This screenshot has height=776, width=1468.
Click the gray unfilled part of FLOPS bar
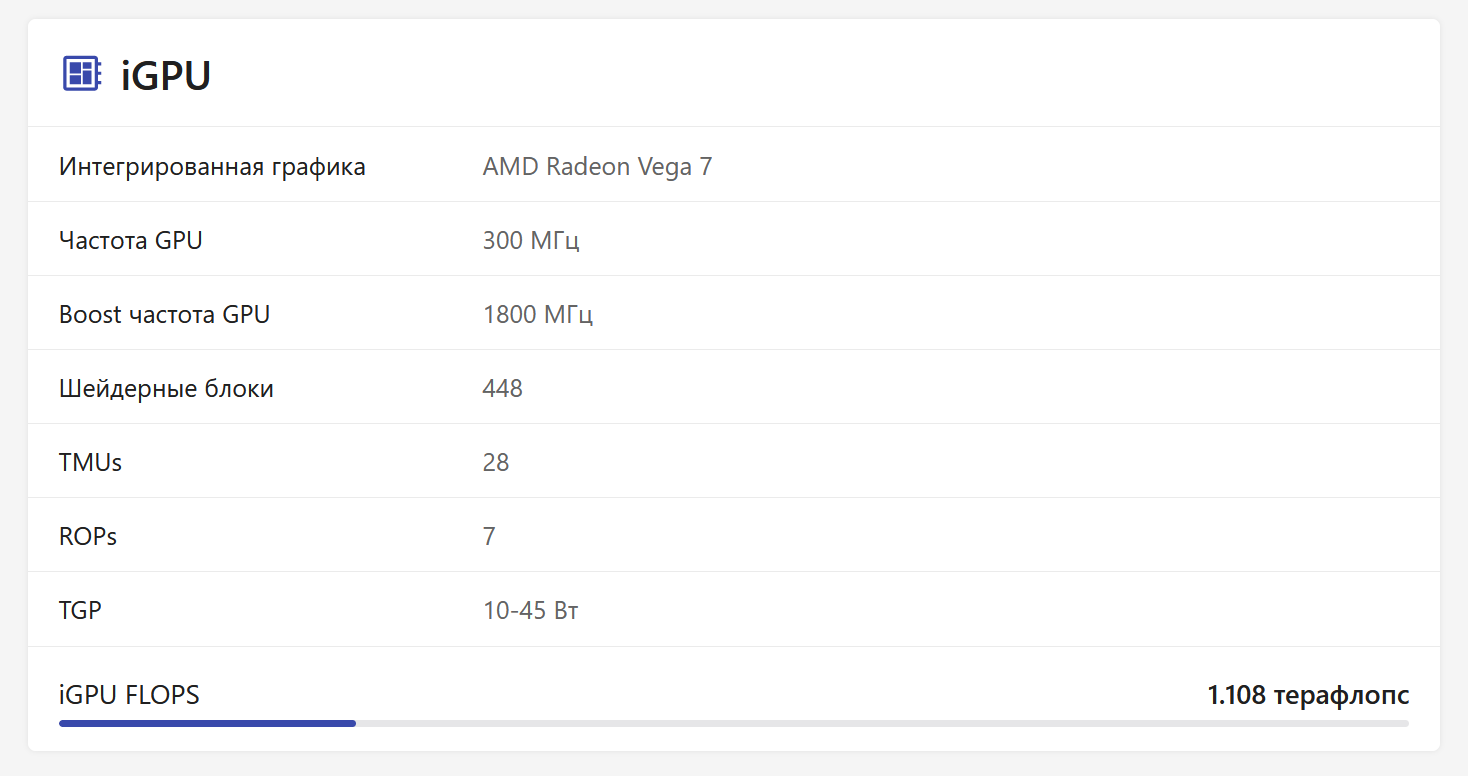(x=880, y=723)
